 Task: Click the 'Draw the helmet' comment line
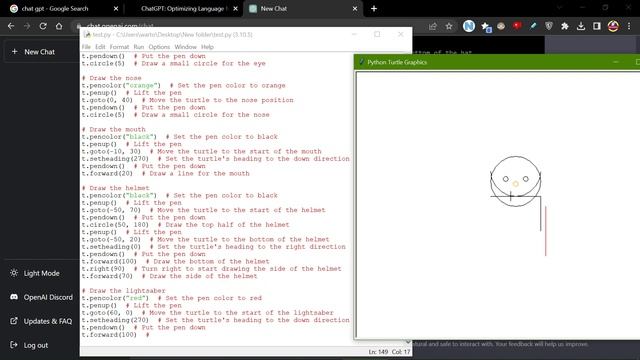[x=116, y=188]
